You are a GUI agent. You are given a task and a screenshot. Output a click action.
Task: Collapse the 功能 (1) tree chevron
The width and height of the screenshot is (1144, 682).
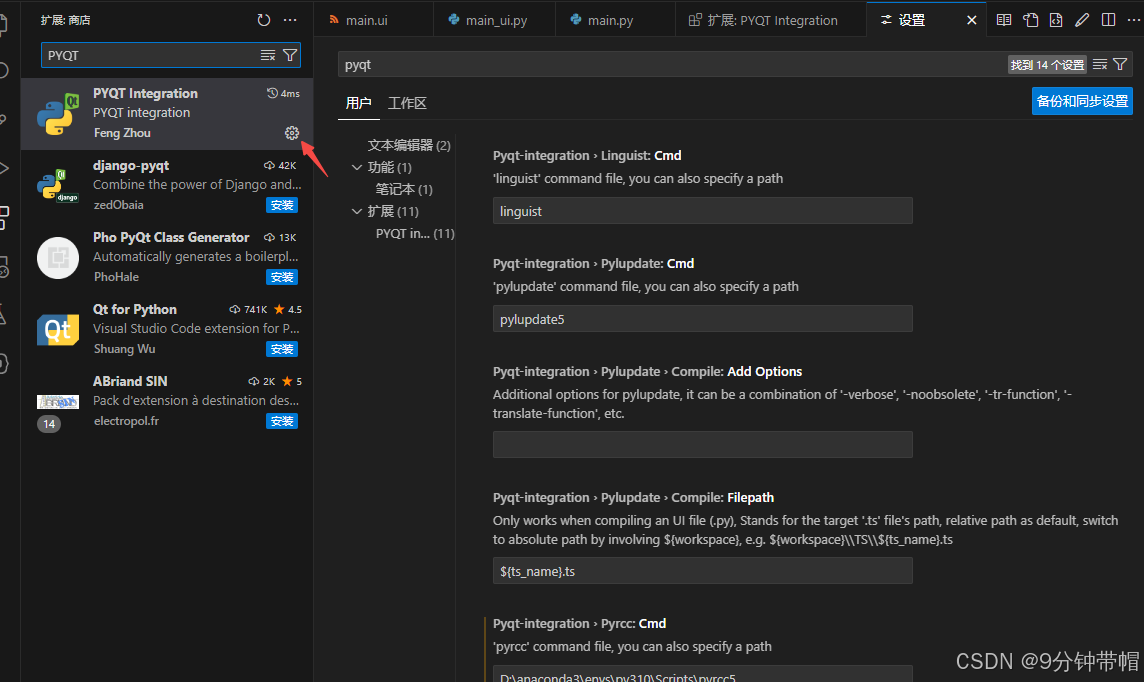(357, 168)
